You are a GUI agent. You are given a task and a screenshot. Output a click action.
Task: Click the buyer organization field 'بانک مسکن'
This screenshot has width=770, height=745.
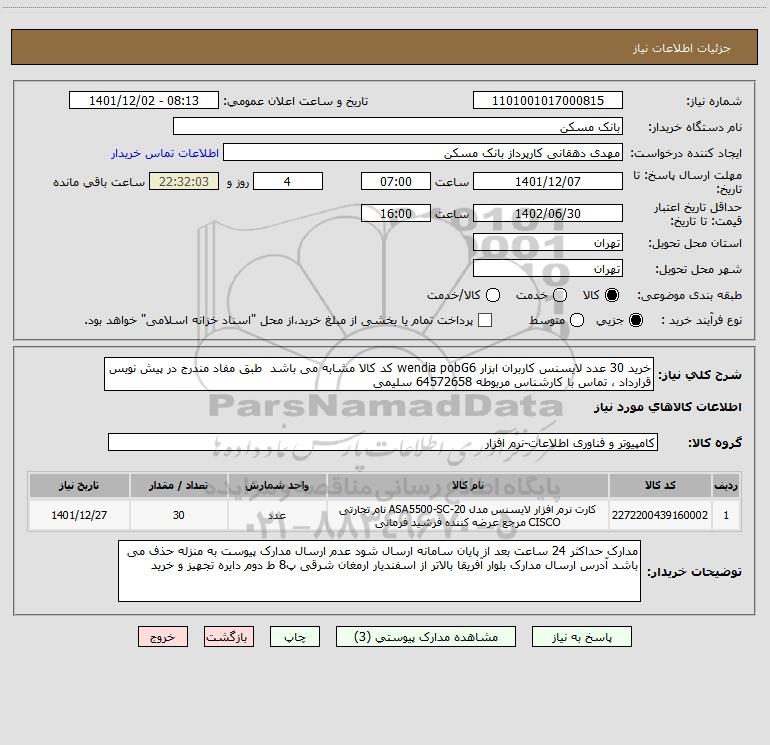[x=398, y=127]
